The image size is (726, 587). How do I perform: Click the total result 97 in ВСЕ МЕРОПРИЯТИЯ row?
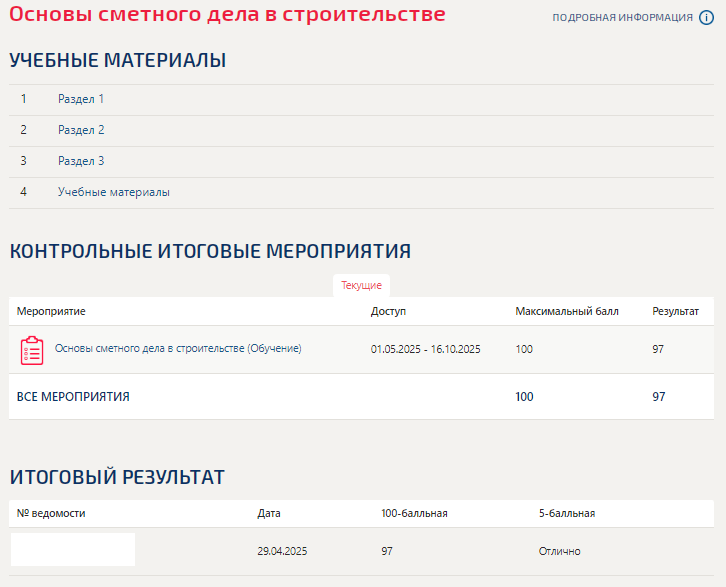(x=658, y=397)
